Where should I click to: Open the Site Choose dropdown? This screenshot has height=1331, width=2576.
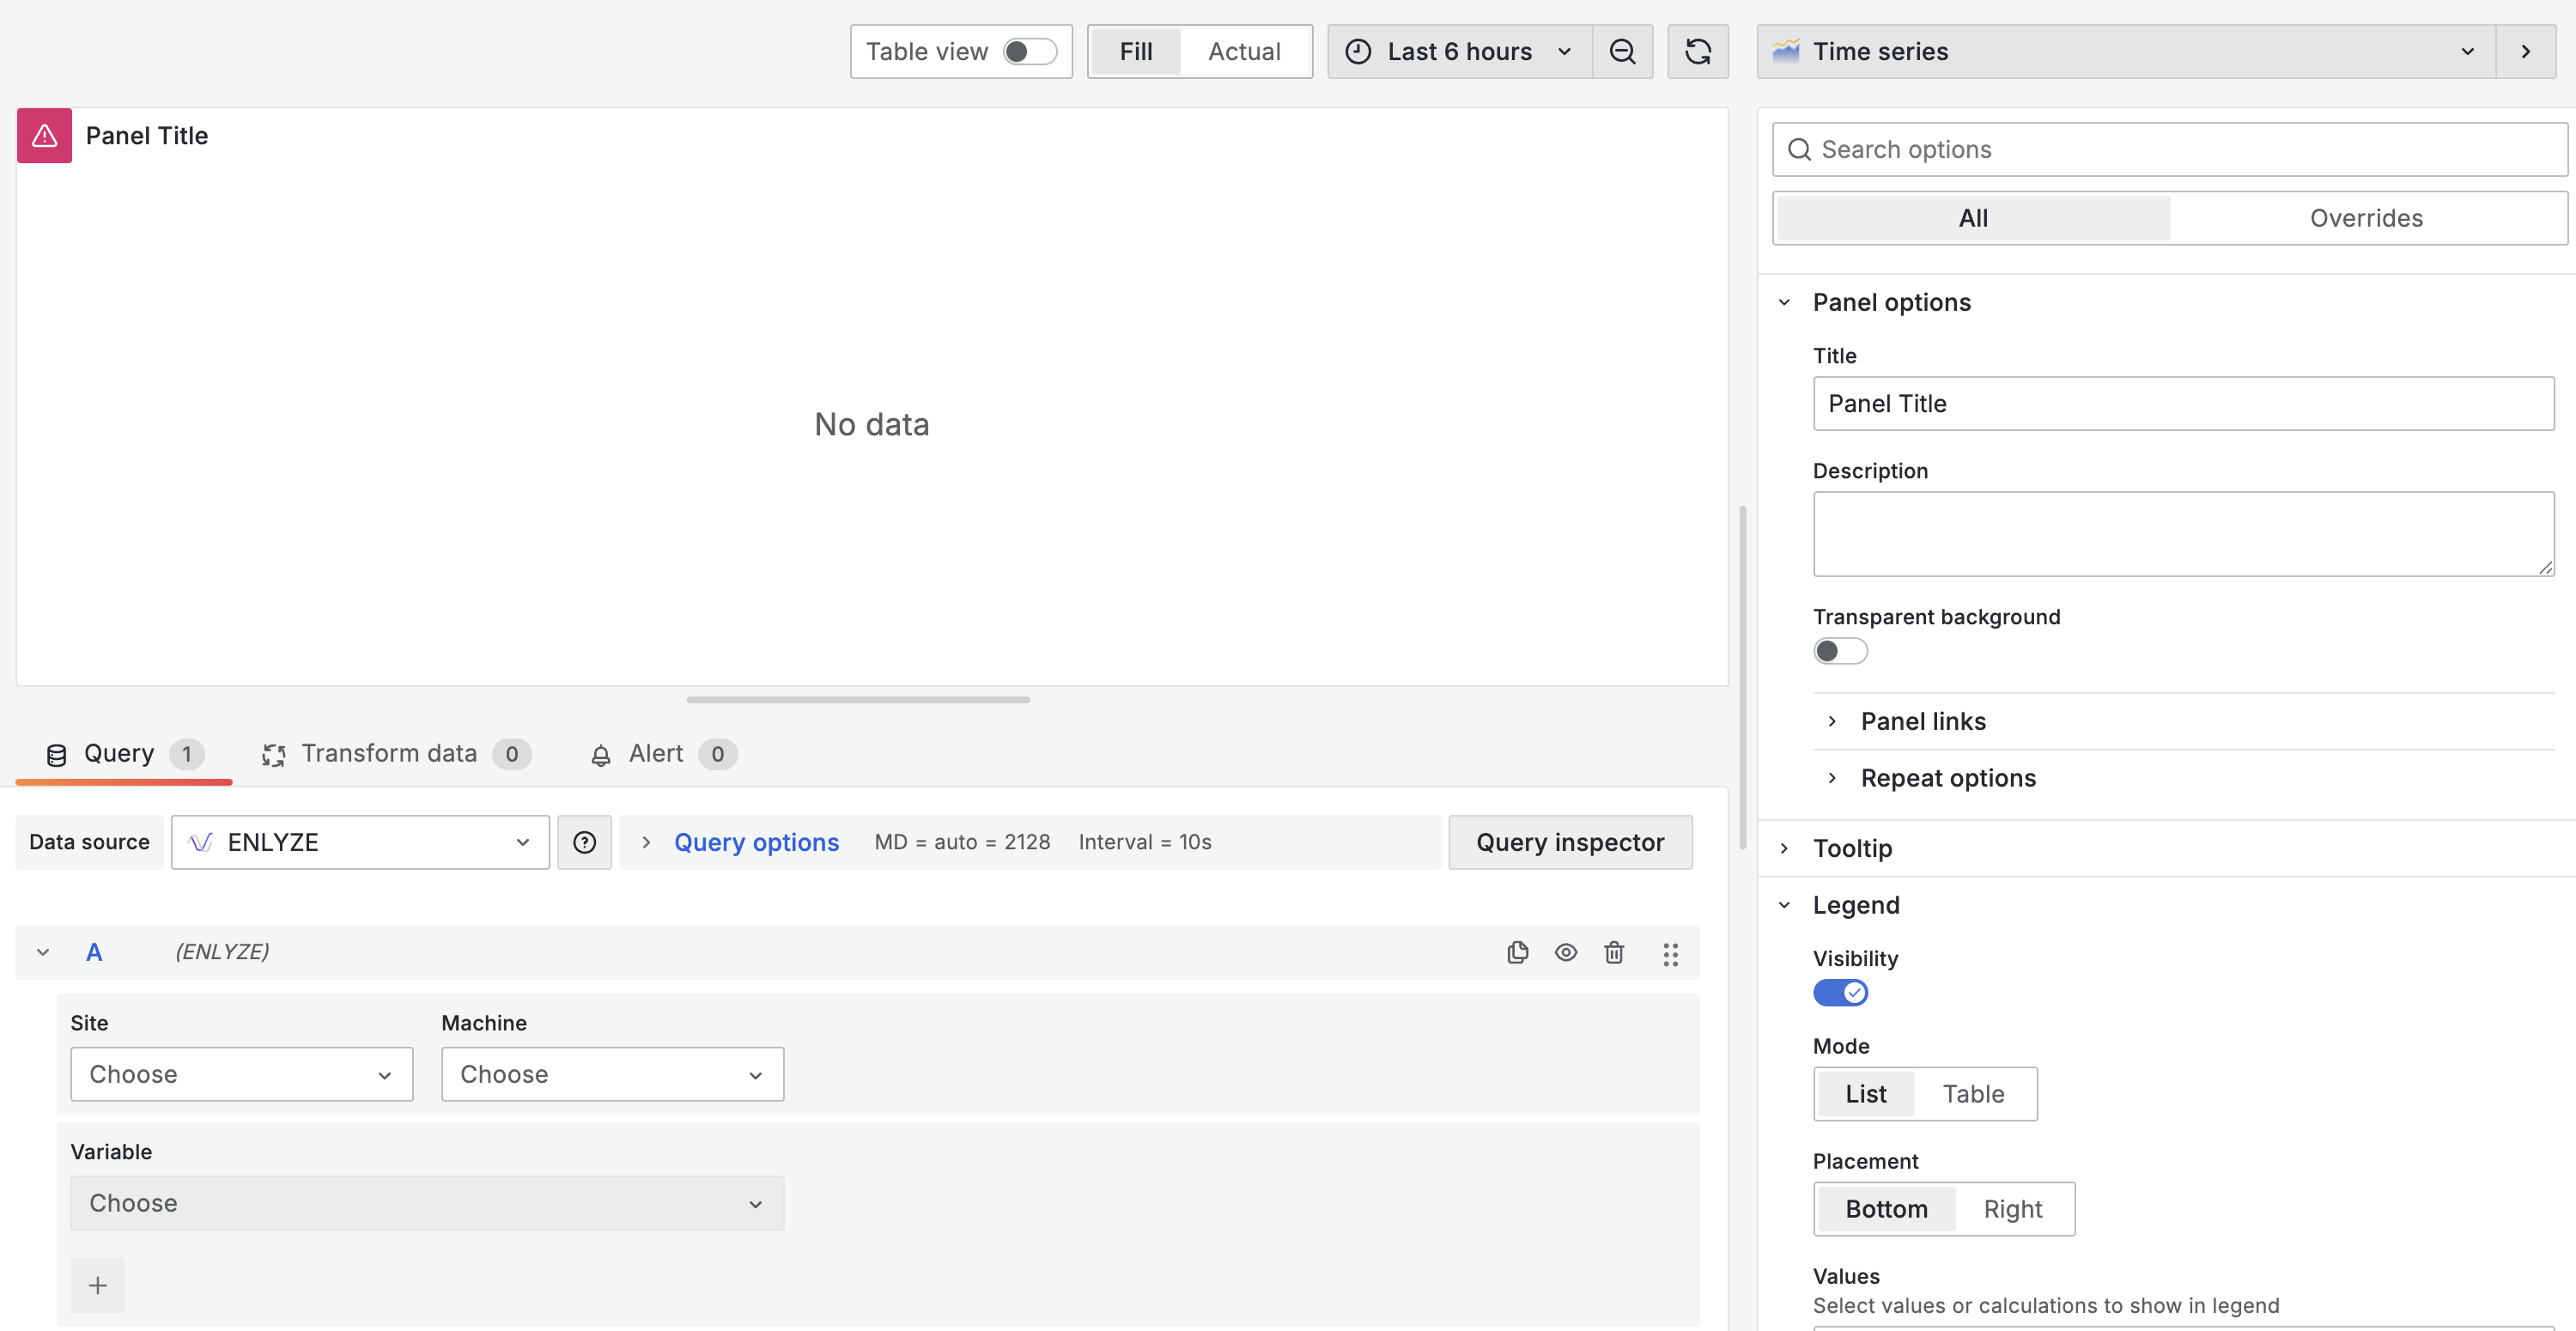(241, 1074)
